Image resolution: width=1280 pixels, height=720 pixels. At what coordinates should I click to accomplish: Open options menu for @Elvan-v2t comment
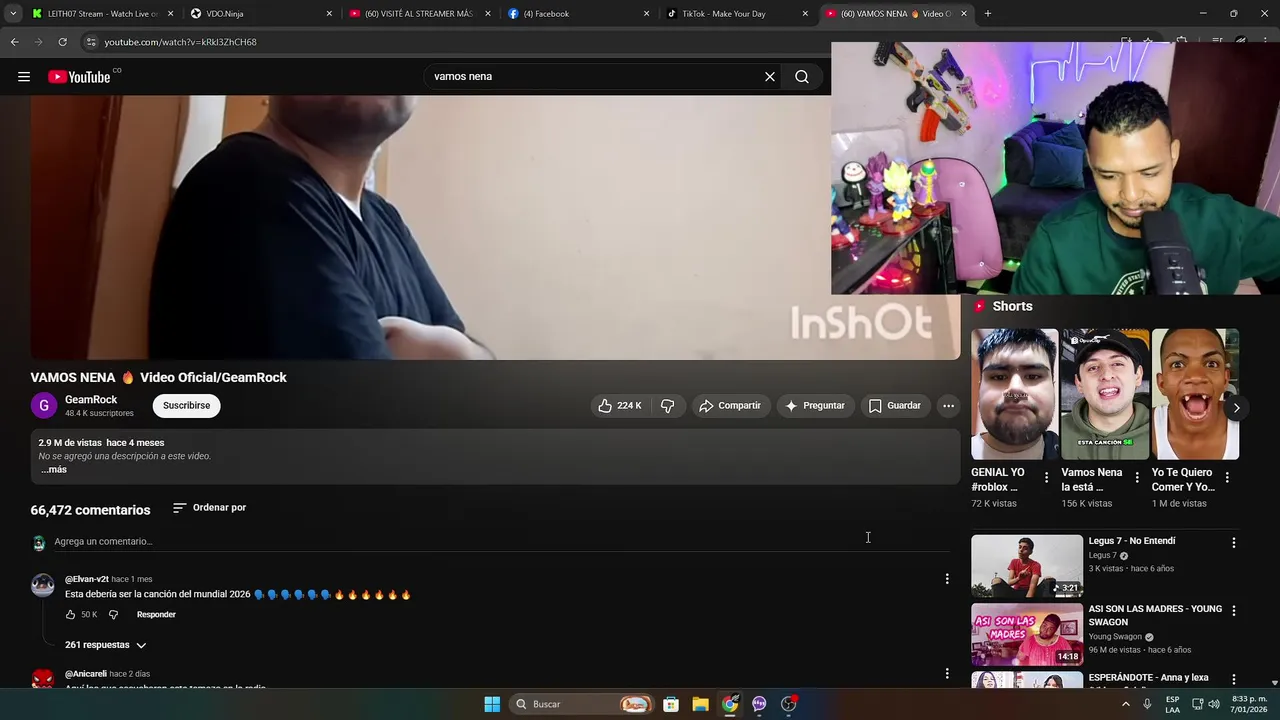[x=947, y=579]
